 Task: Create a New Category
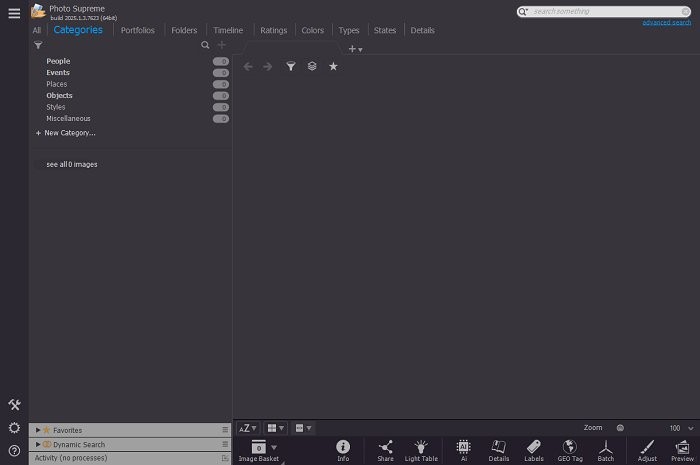coord(66,133)
